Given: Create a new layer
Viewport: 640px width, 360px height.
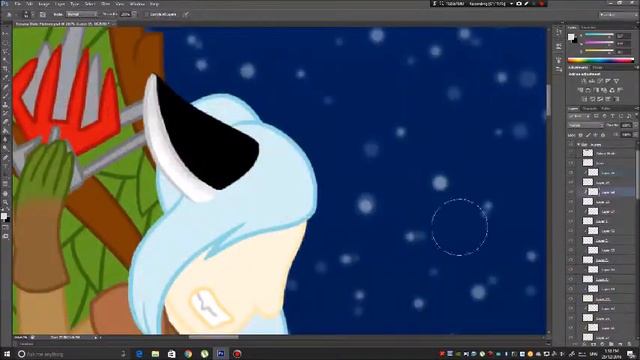Looking at the screenshot, I should pos(619,345).
